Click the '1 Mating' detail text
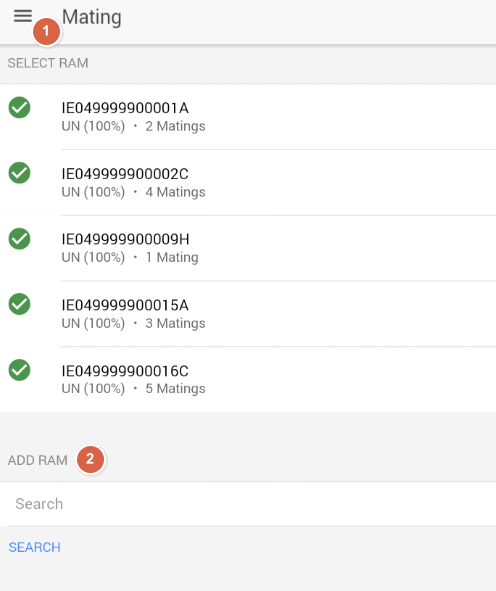Viewport: 496px width, 591px height. (x=172, y=257)
